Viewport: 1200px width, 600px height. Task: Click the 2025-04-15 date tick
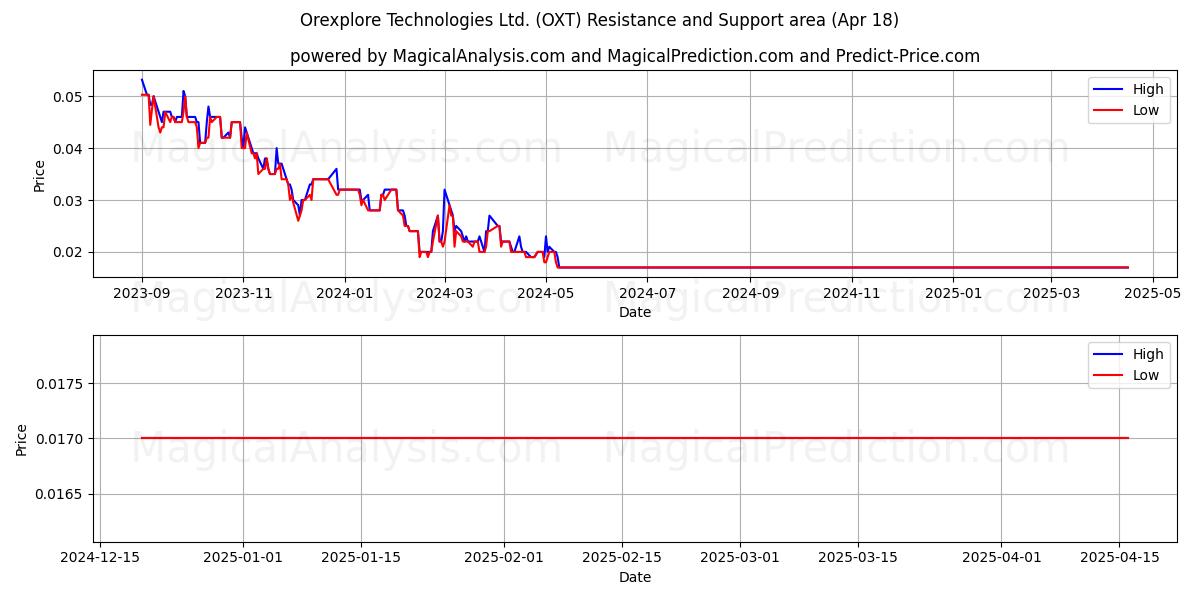tap(1120, 558)
